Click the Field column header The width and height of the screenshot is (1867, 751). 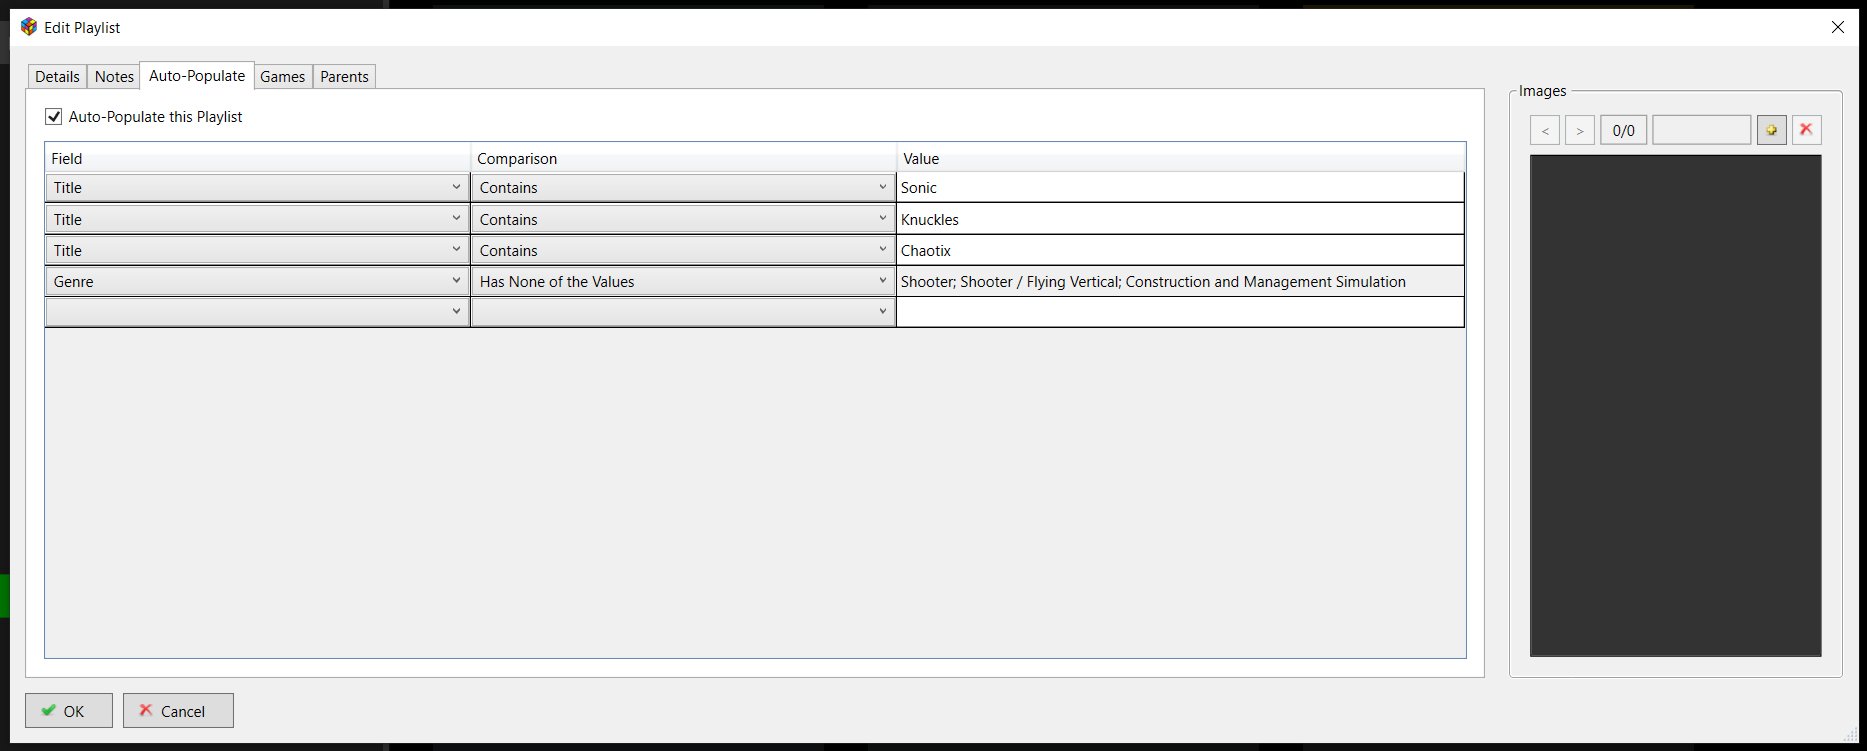(258, 158)
